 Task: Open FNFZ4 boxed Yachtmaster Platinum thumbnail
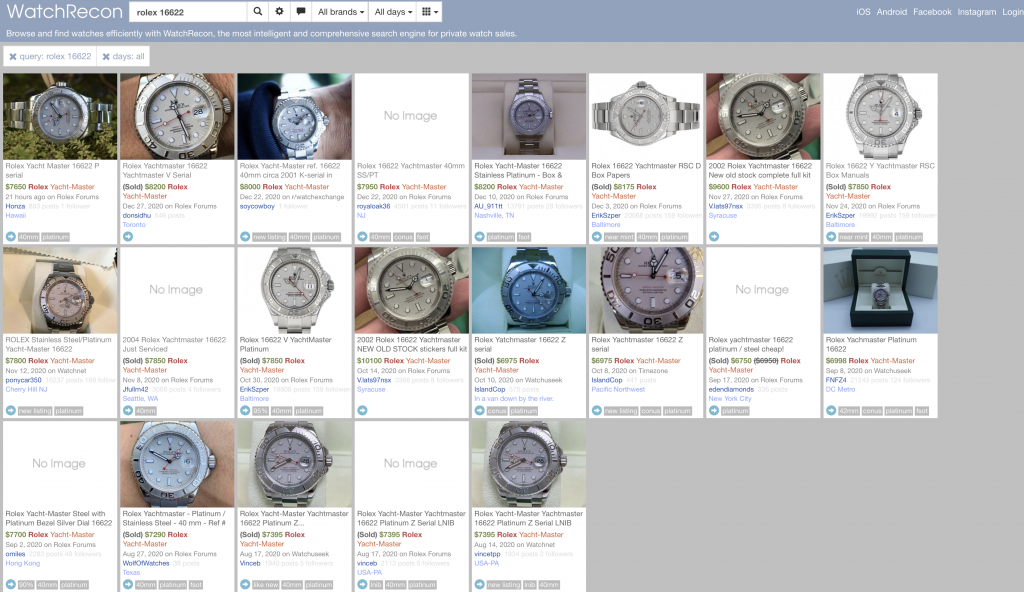(x=880, y=290)
